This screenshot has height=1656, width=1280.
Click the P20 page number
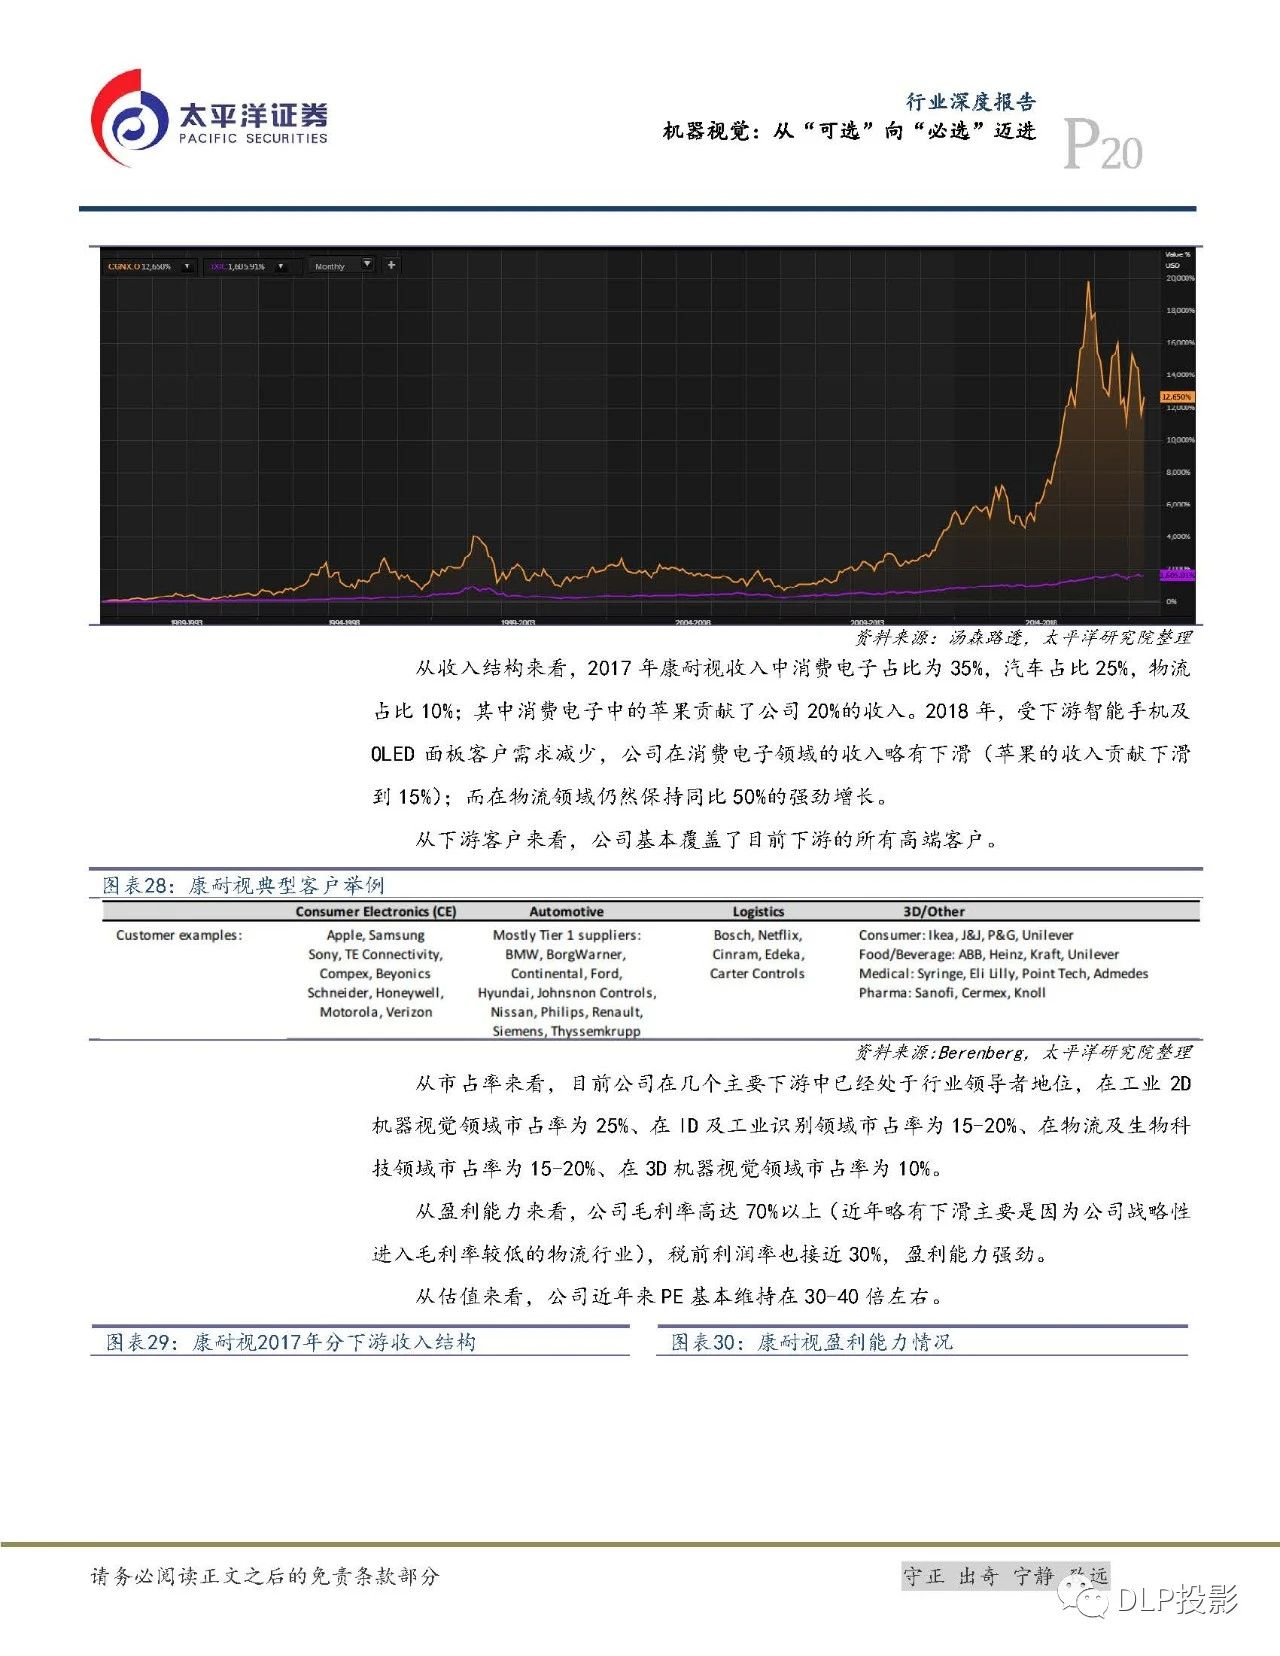1102,144
